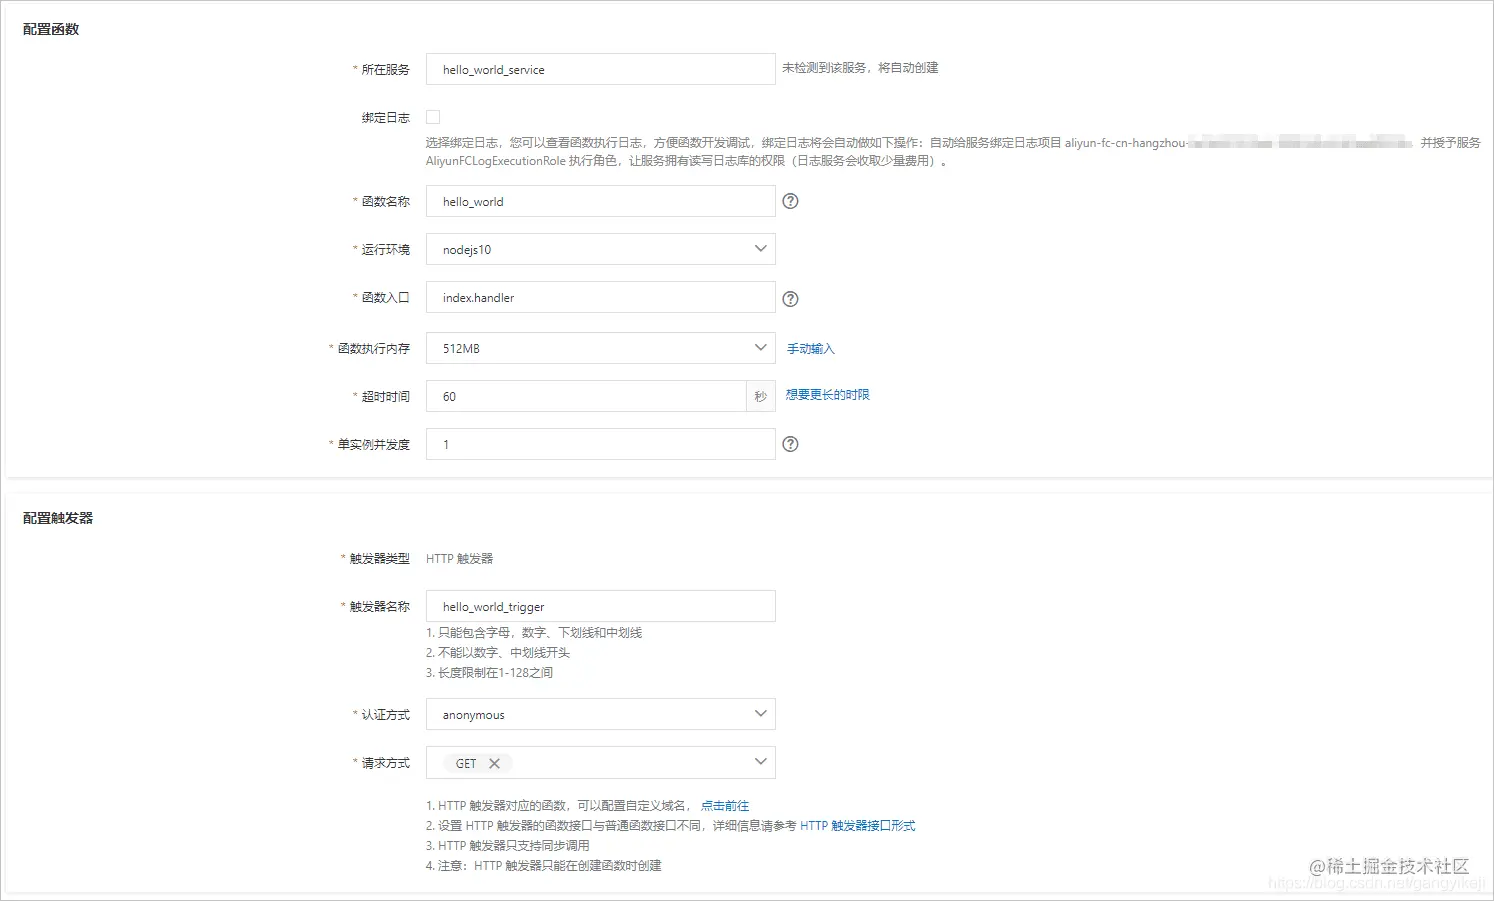Open the 想要更长的时限 link
Screen dimensions: 1494x901
click(826, 394)
